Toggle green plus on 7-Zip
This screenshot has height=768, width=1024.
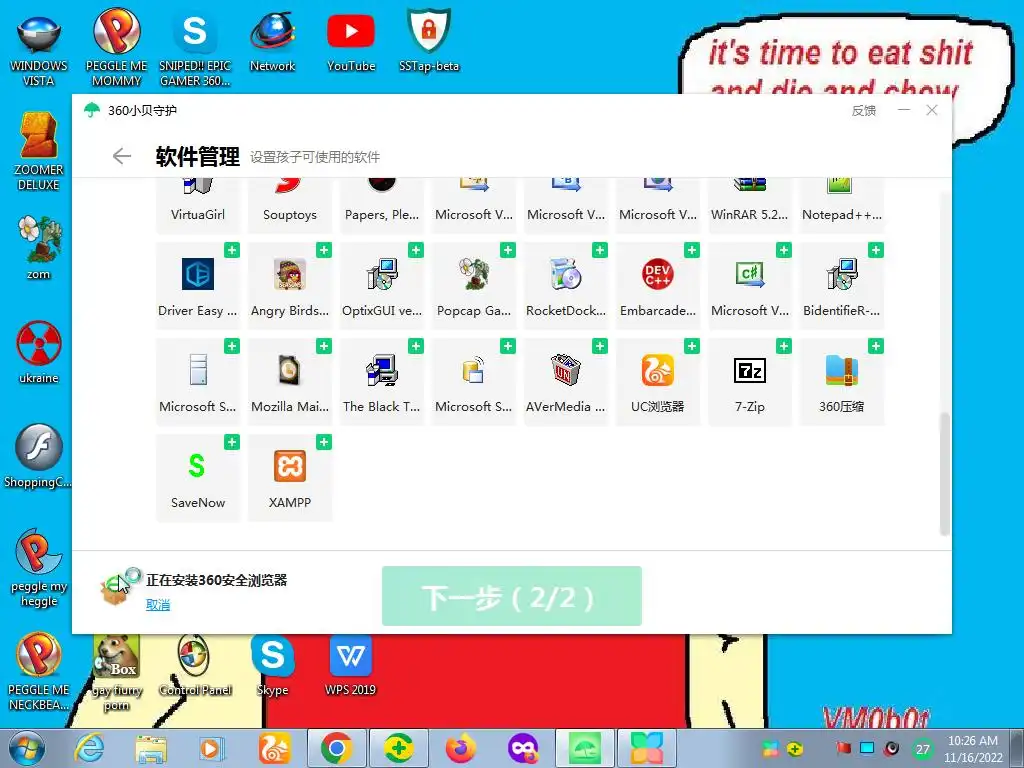pyautogui.click(x=784, y=346)
